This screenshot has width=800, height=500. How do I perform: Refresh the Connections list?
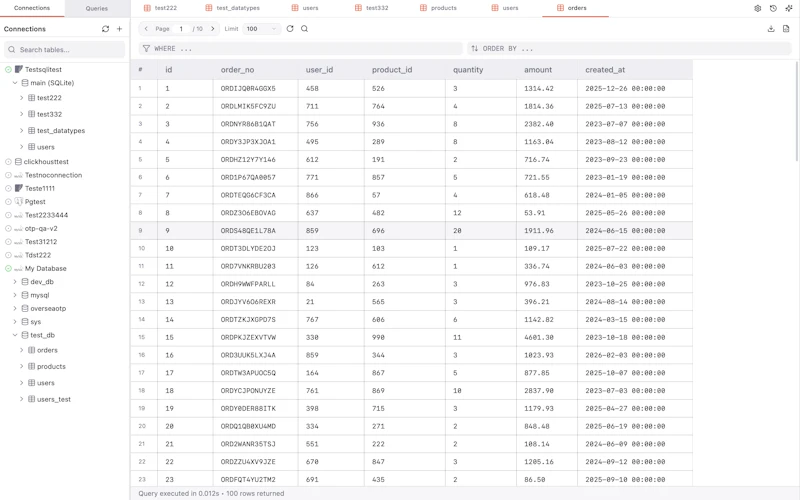(x=105, y=29)
